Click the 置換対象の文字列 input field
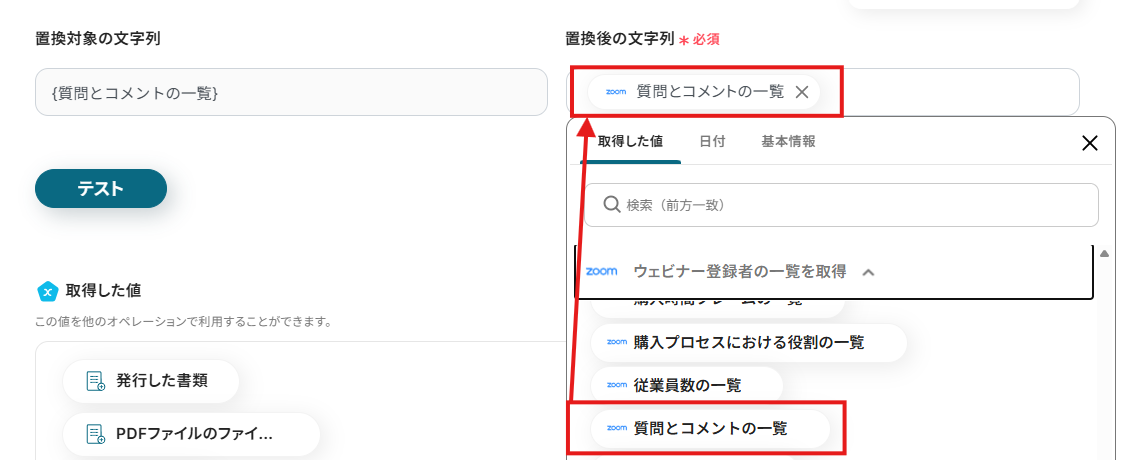1148x460 pixels. click(291, 93)
